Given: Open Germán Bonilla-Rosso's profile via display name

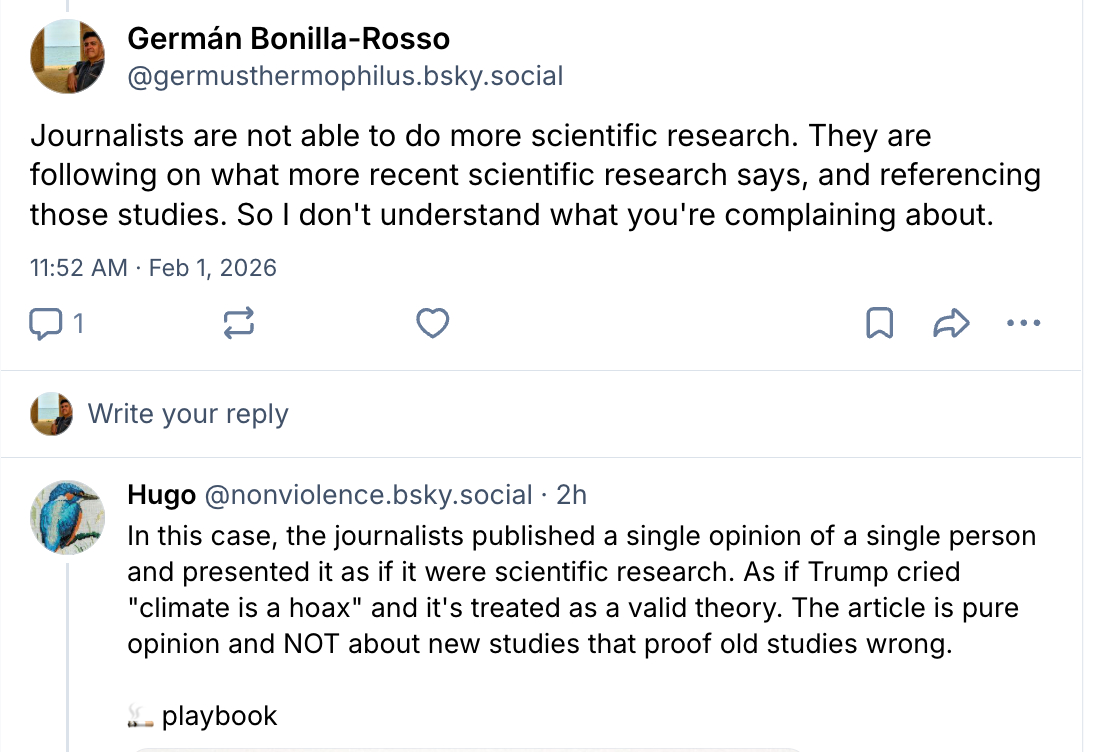Looking at the screenshot, I should (x=288, y=39).
